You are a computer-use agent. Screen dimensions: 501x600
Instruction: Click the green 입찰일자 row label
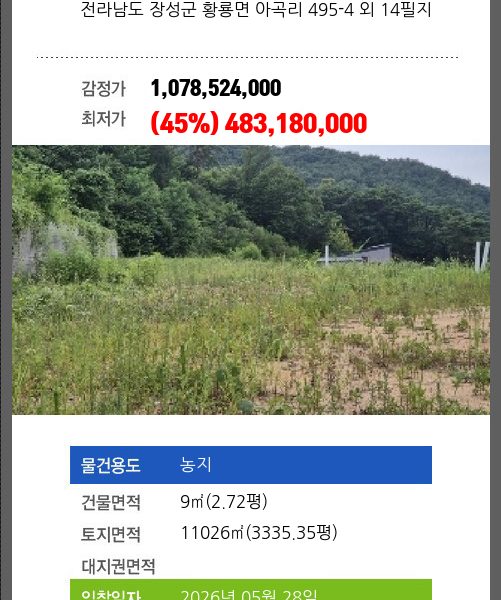[x=111, y=595]
